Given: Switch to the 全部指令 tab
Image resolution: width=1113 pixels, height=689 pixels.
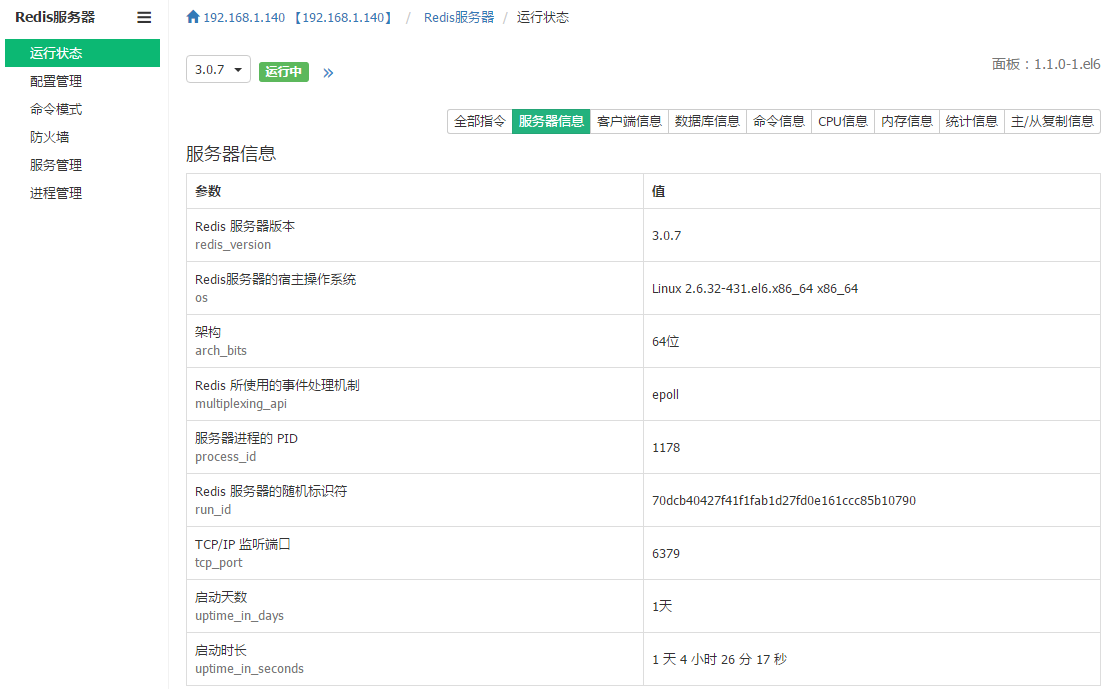Looking at the screenshot, I should (x=480, y=121).
